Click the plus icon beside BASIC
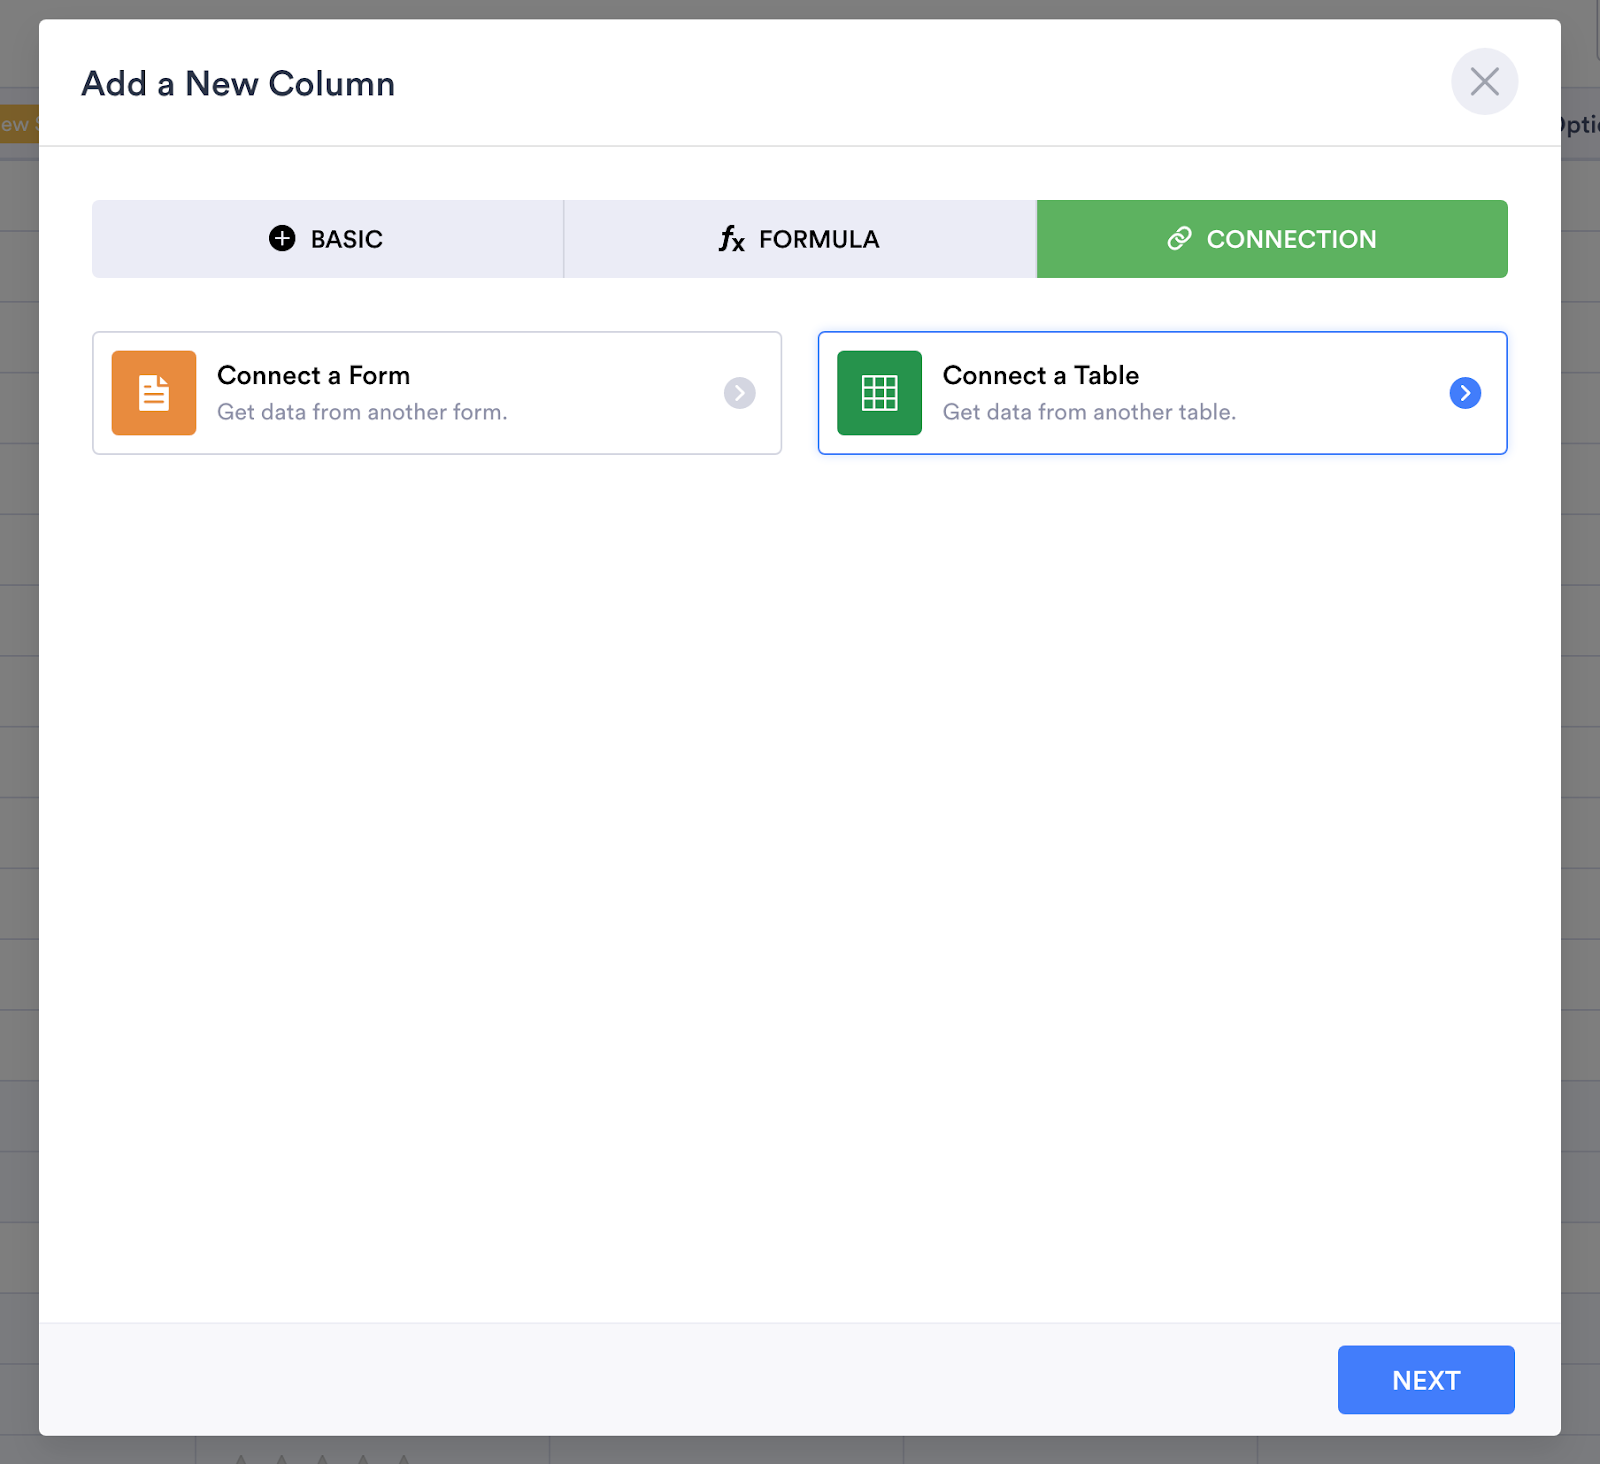The height and width of the screenshot is (1464, 1600). (x=282, y=238)
